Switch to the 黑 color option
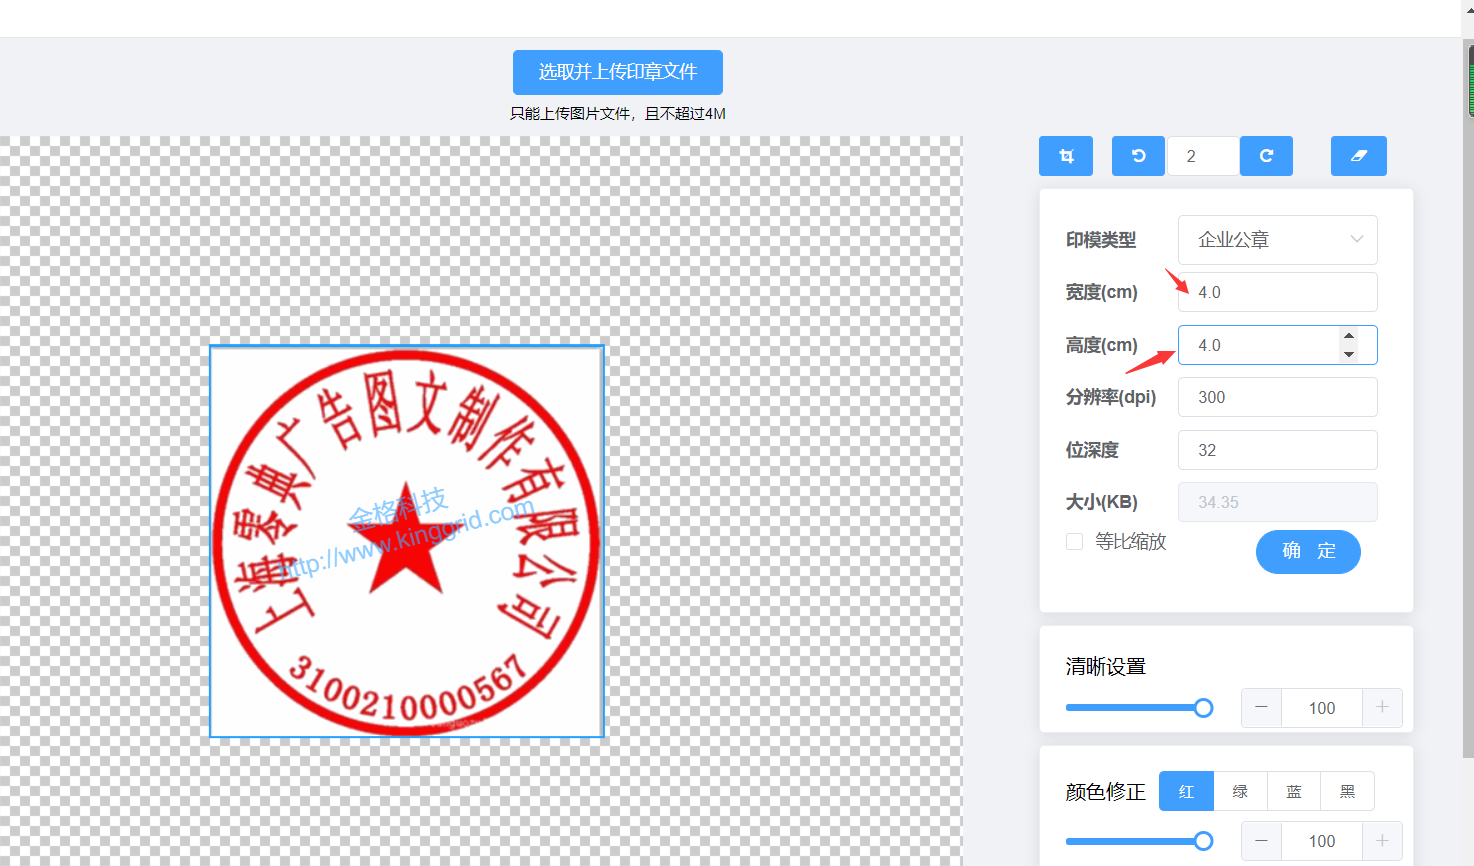The height and width of the screenshot is (866, 1474). tap(1347, 791)
